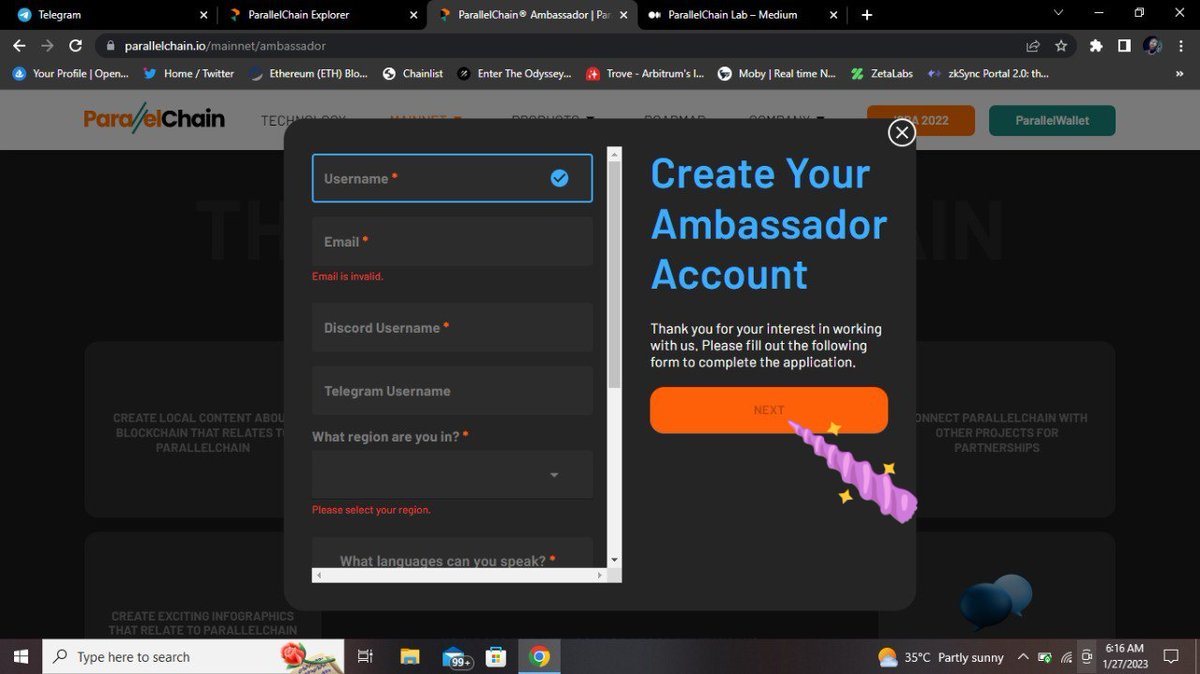Close the ParallelChain Lab Medium tab
The image size is (1200, 674).
click(x=834, y=15)
